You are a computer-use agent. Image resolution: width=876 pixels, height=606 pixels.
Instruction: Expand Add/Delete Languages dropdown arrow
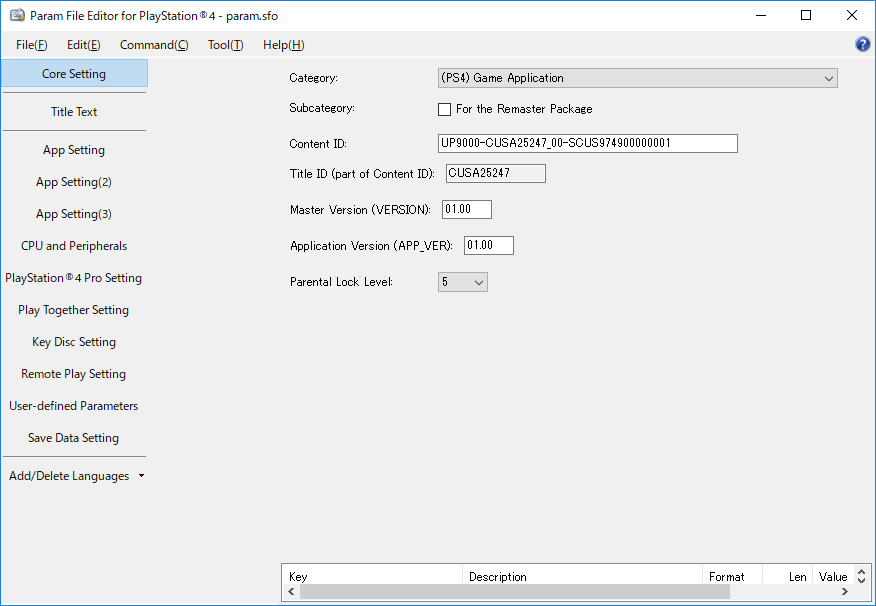click(x=141, y=476)
